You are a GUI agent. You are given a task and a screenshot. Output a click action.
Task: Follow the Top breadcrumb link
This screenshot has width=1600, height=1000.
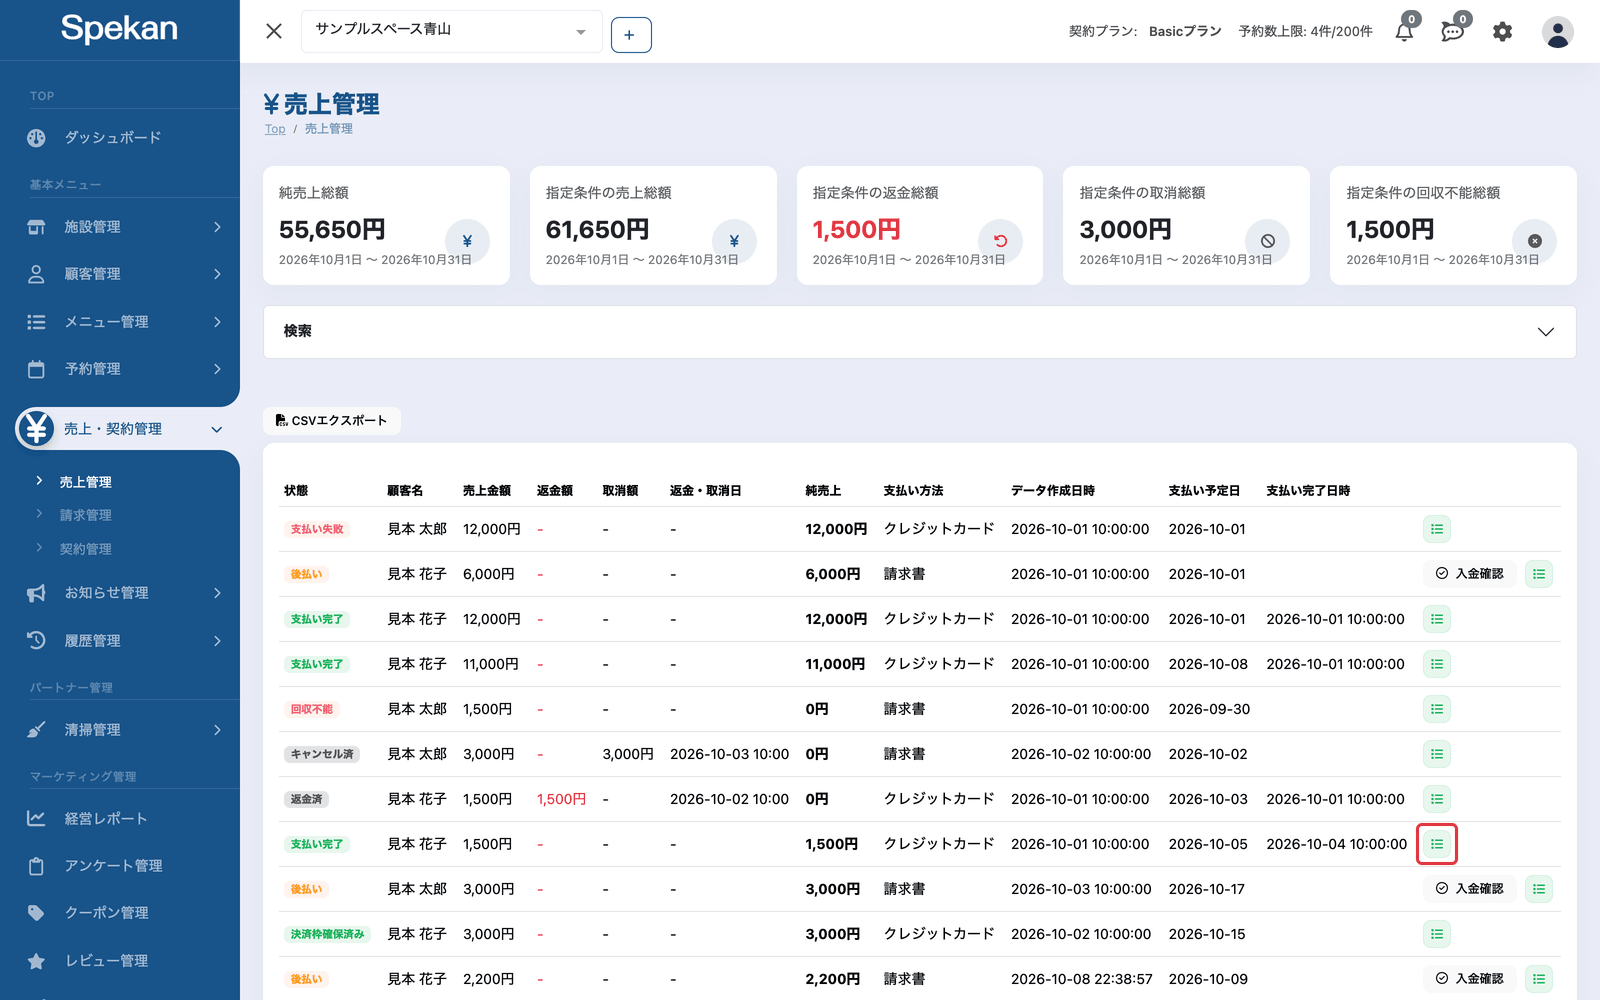coord(275,129)
